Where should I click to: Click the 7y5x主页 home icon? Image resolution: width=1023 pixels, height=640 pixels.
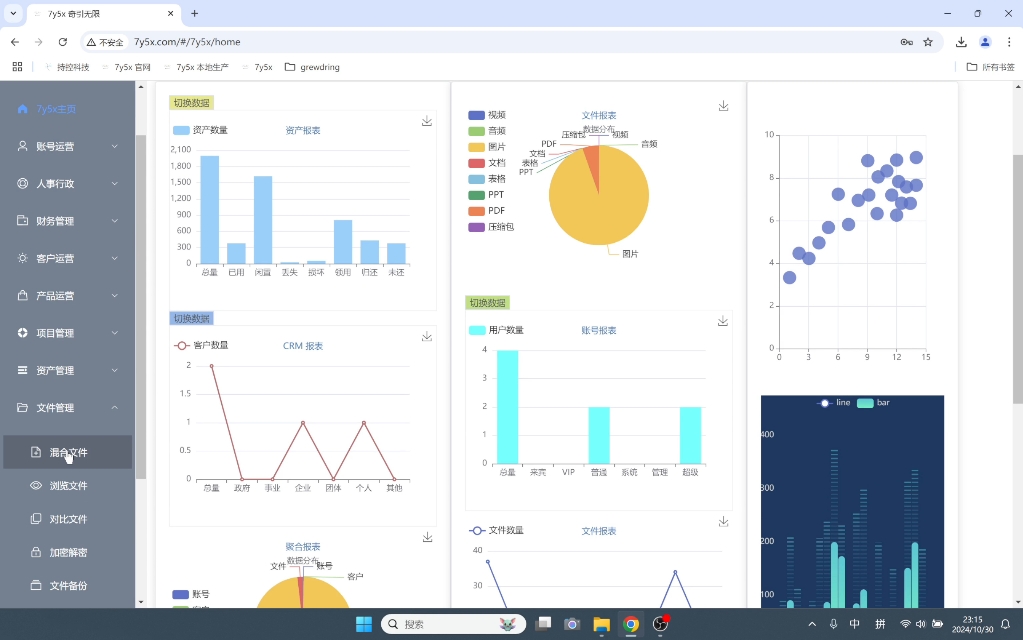23,109
